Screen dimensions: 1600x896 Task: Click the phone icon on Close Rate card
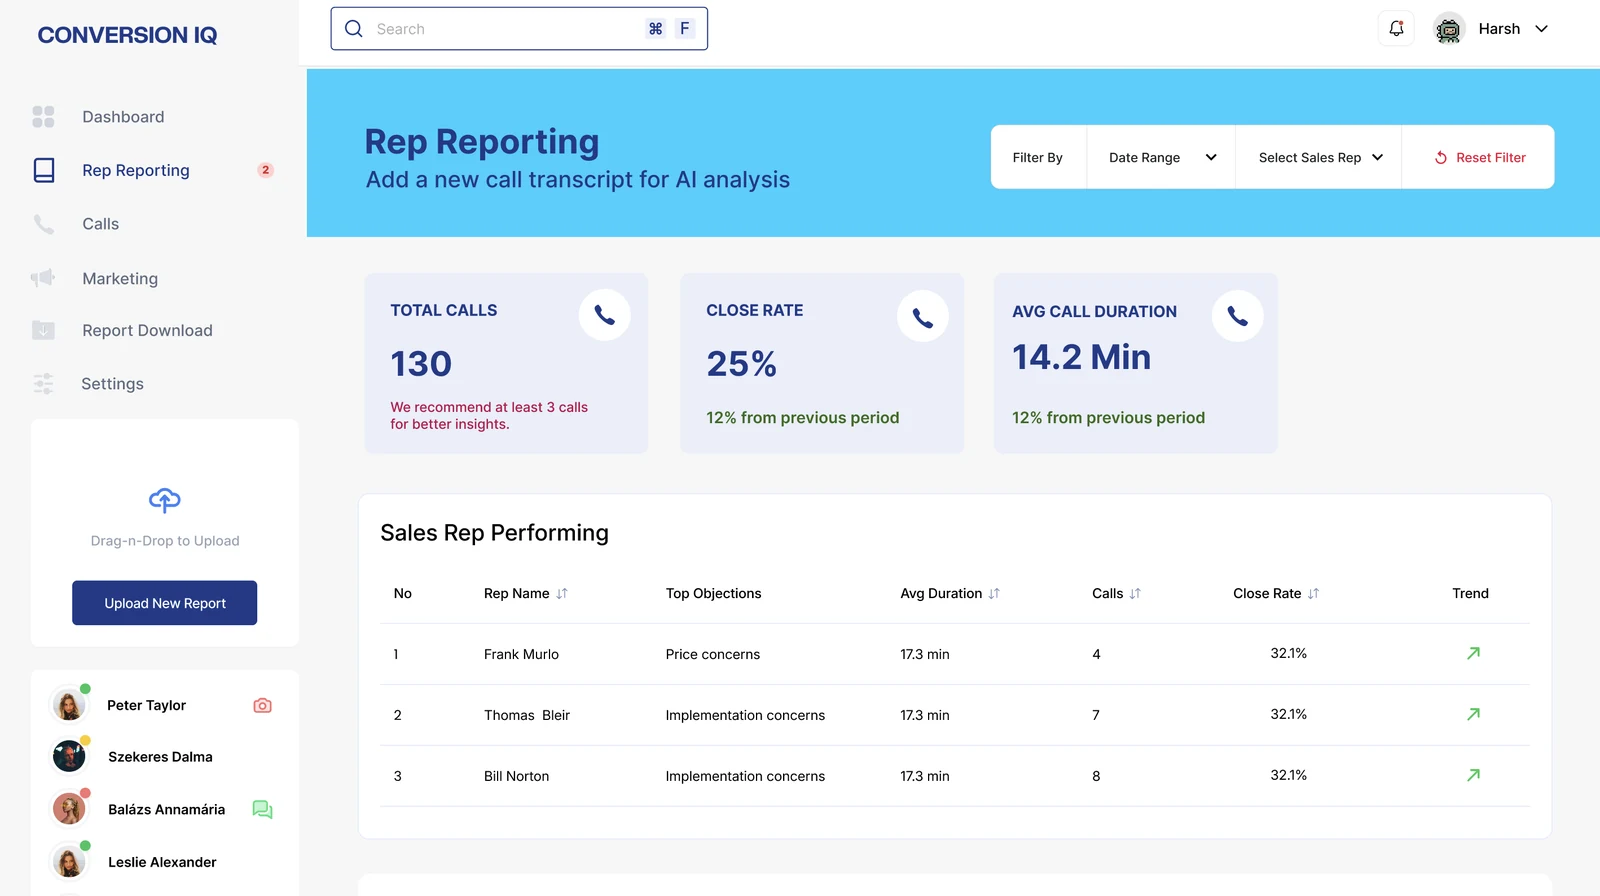pos(922,317)
